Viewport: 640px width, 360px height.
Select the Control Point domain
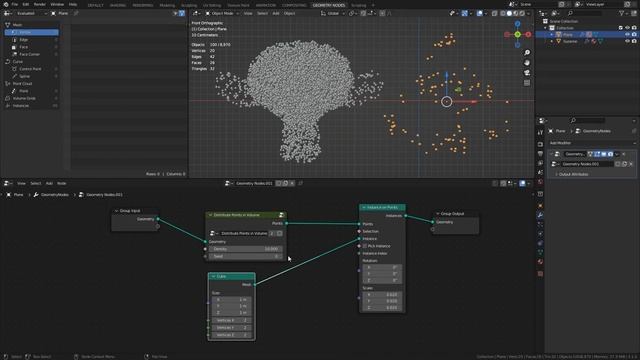pos(31,69)
